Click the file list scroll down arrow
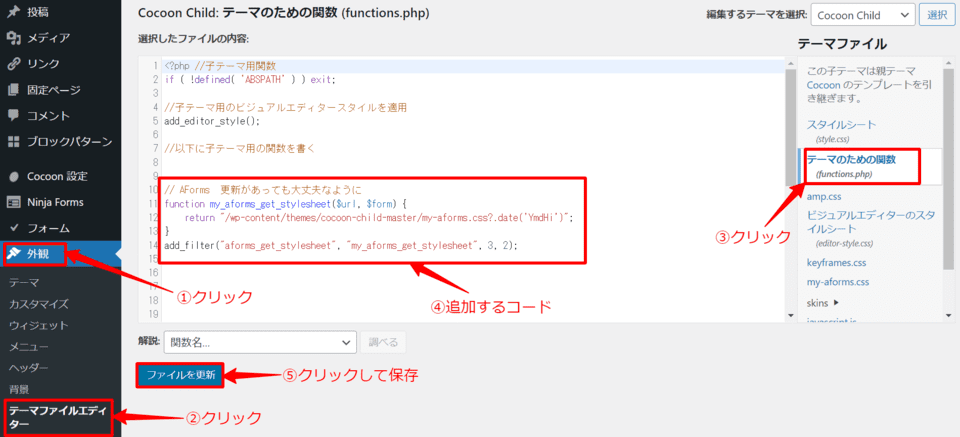The height and width of the screenshot is (437, 960). click(947, 315)
